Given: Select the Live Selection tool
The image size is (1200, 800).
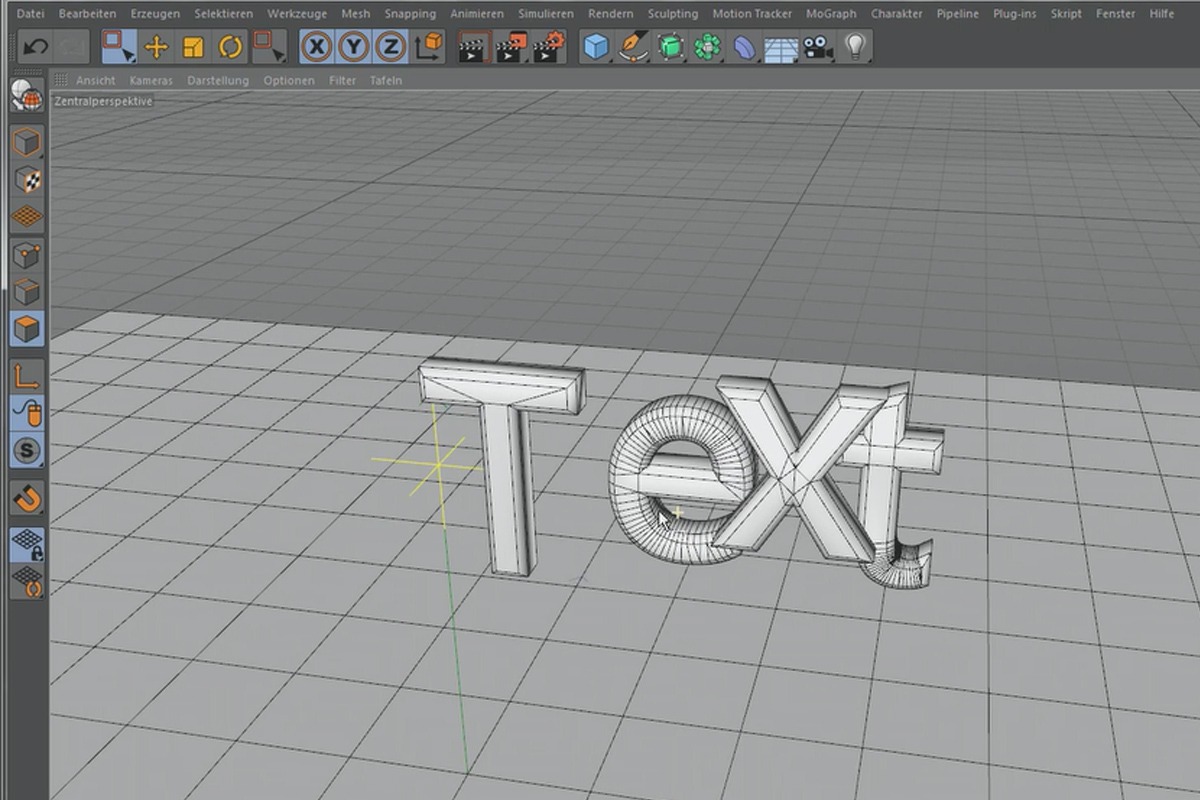Looking at the screenshot, I should pyautogui.click(x=119, y=46).
